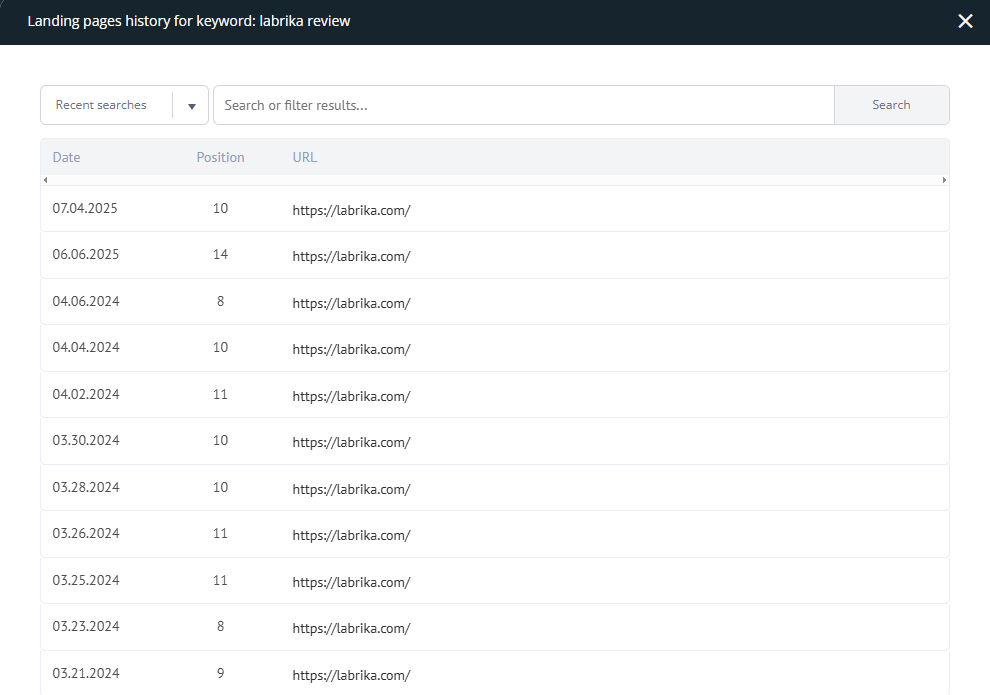This screenshot has height=695, width=990.
Task: Follow the URL in the 04.06.2024 row
Action: (x=351, y=303)
